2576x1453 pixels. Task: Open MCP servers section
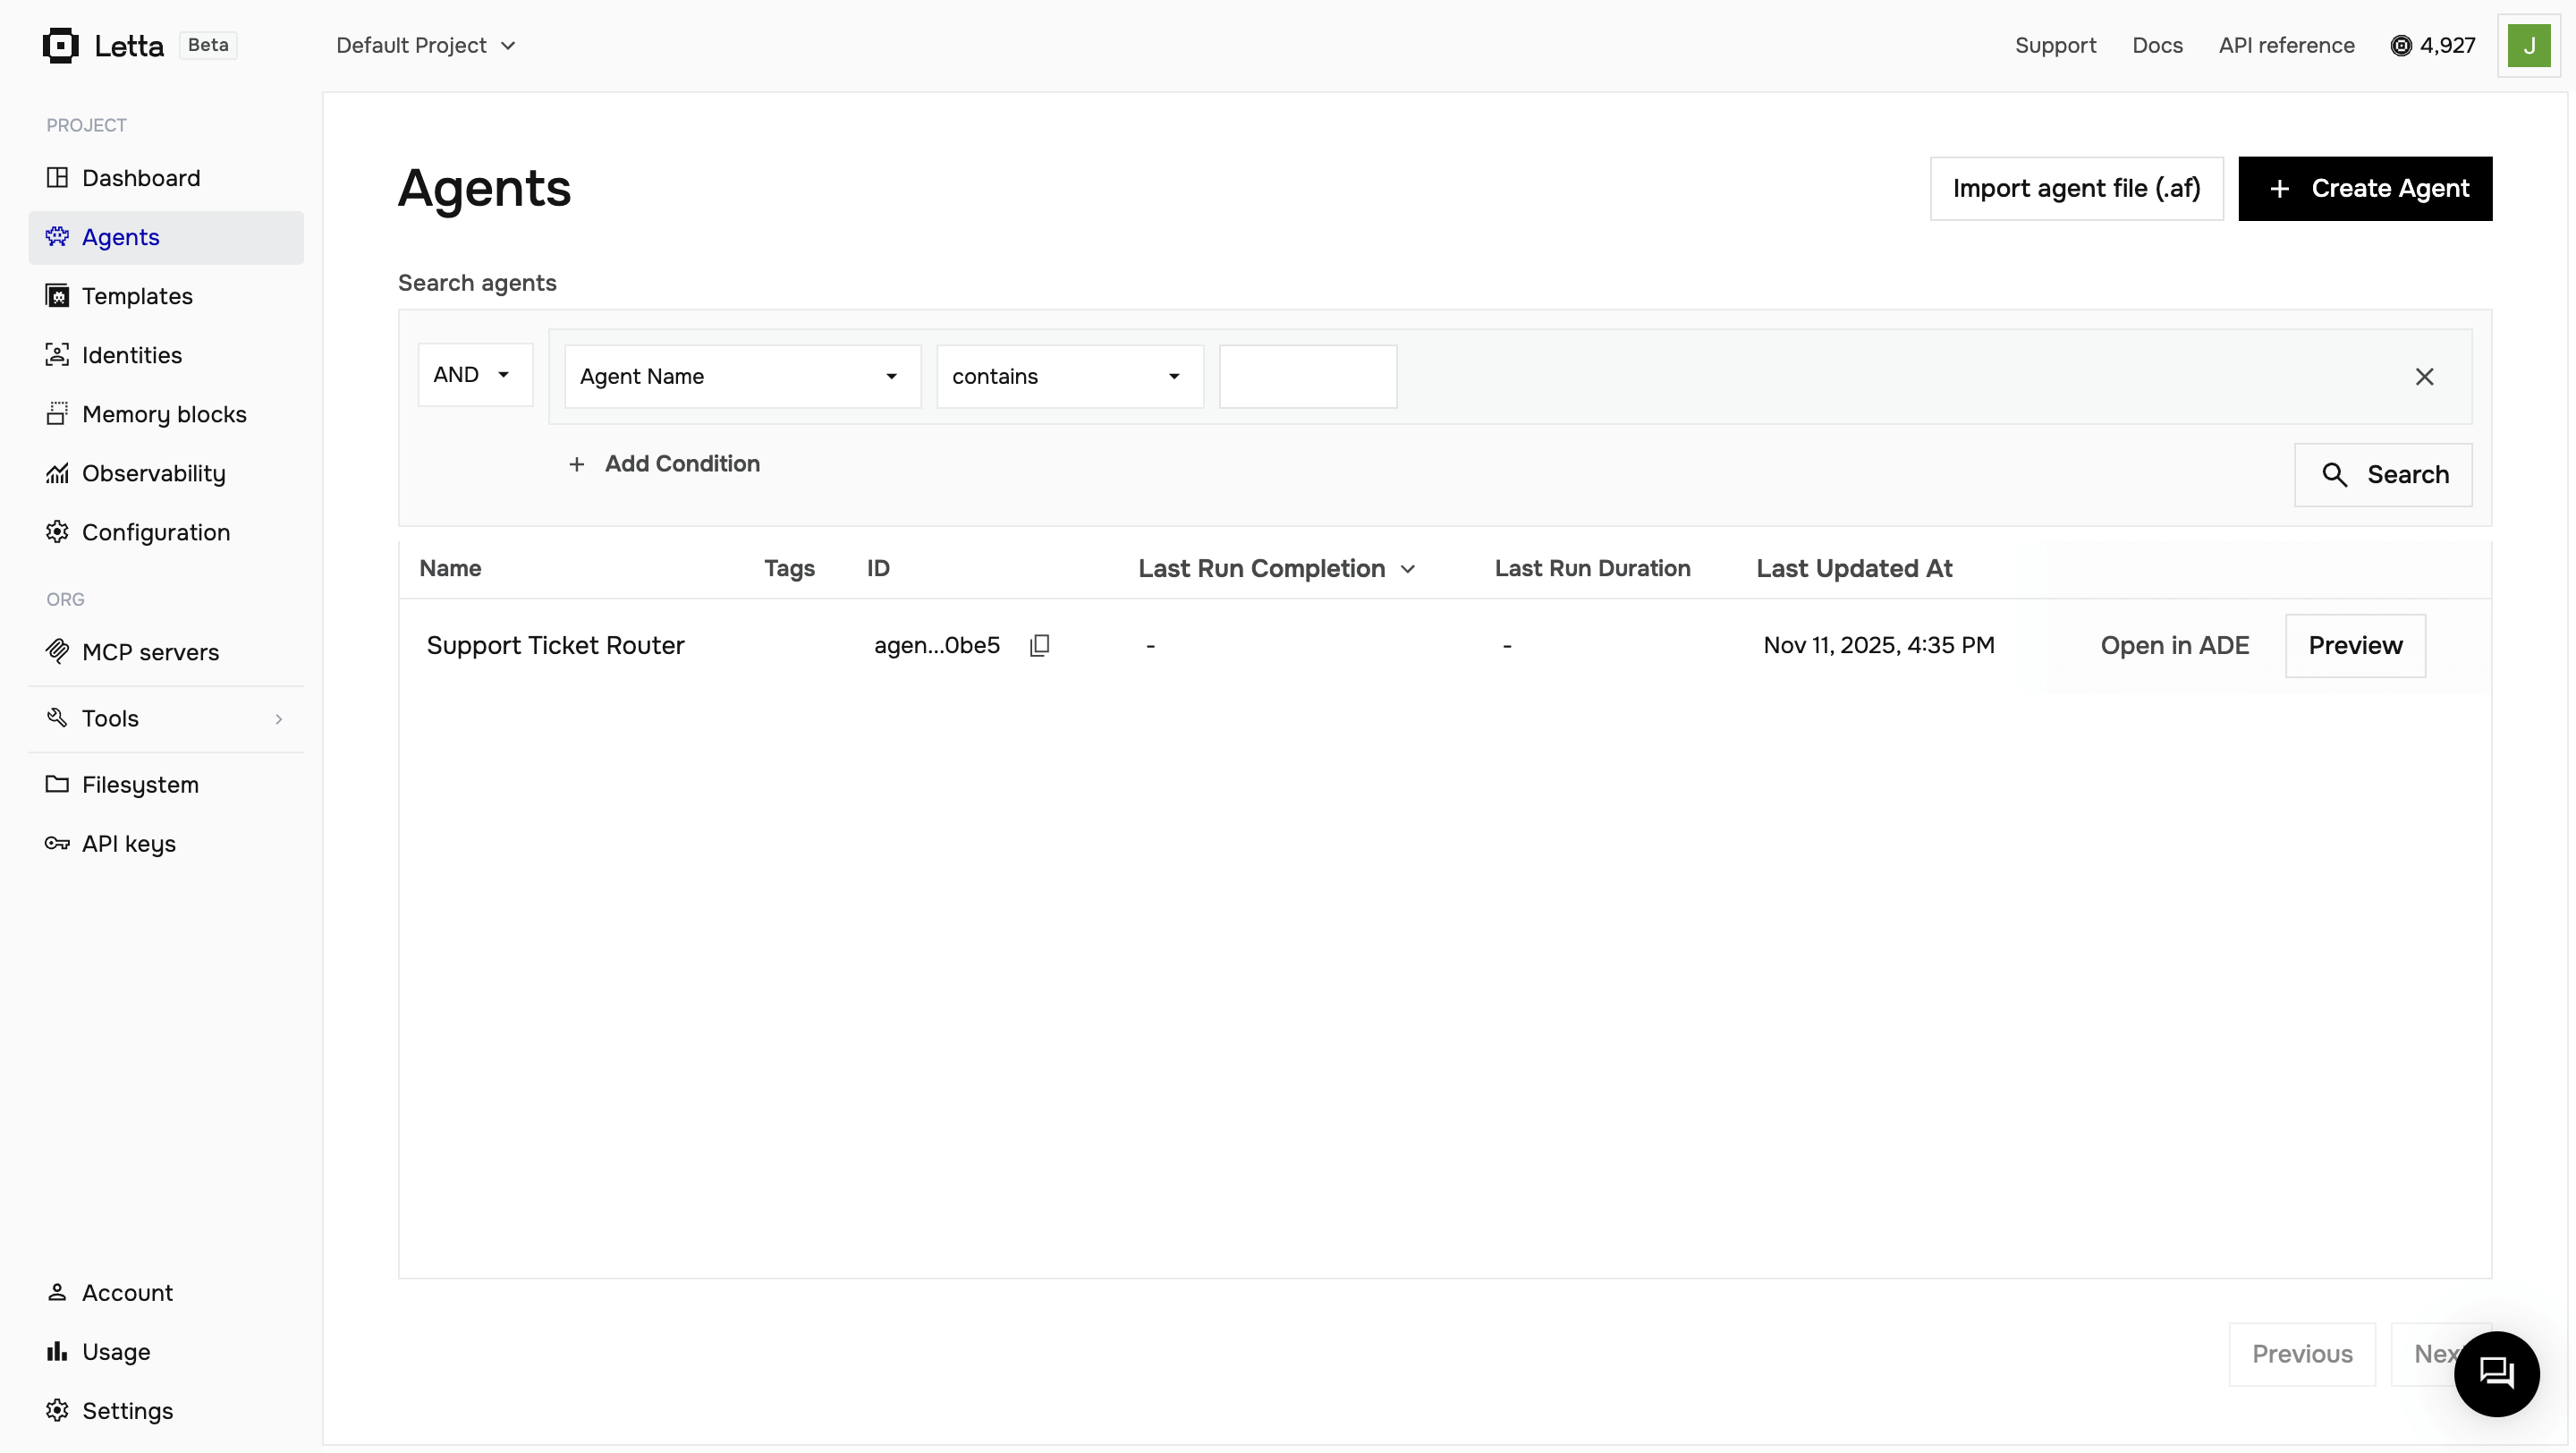(150, 652)
